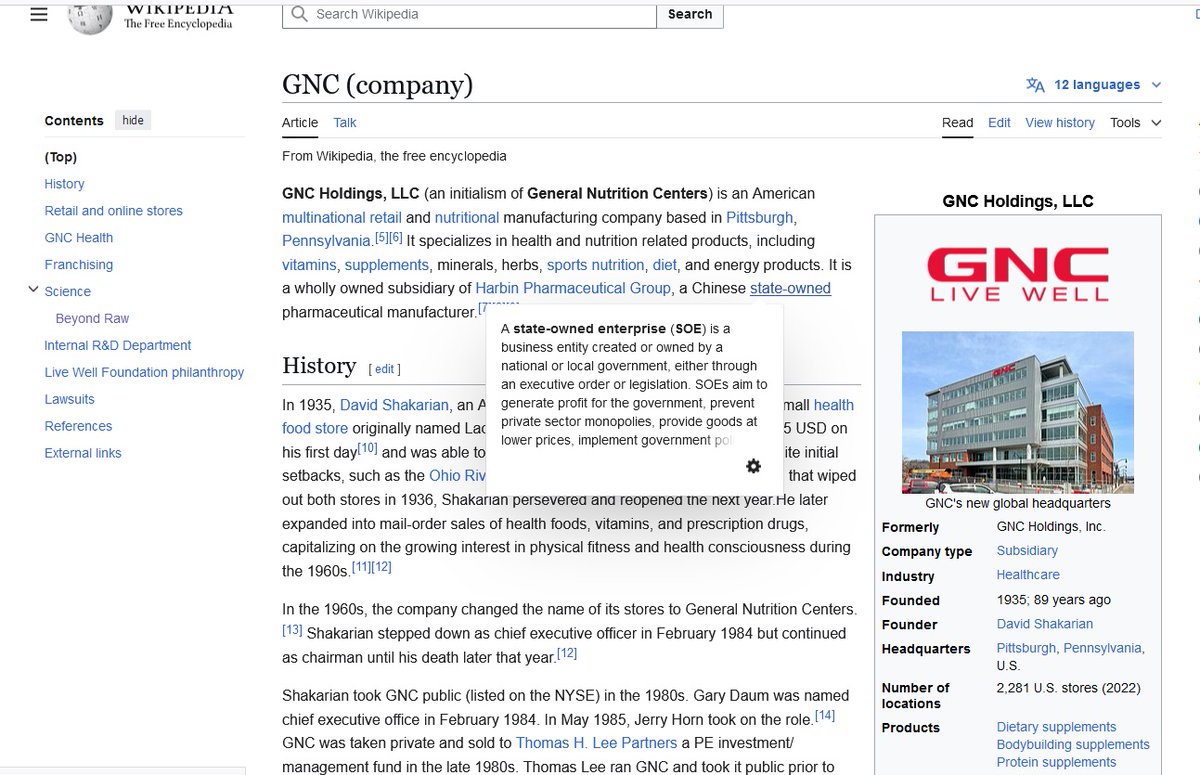Open Protein supplements infobox link

[x=1056, y=762]
